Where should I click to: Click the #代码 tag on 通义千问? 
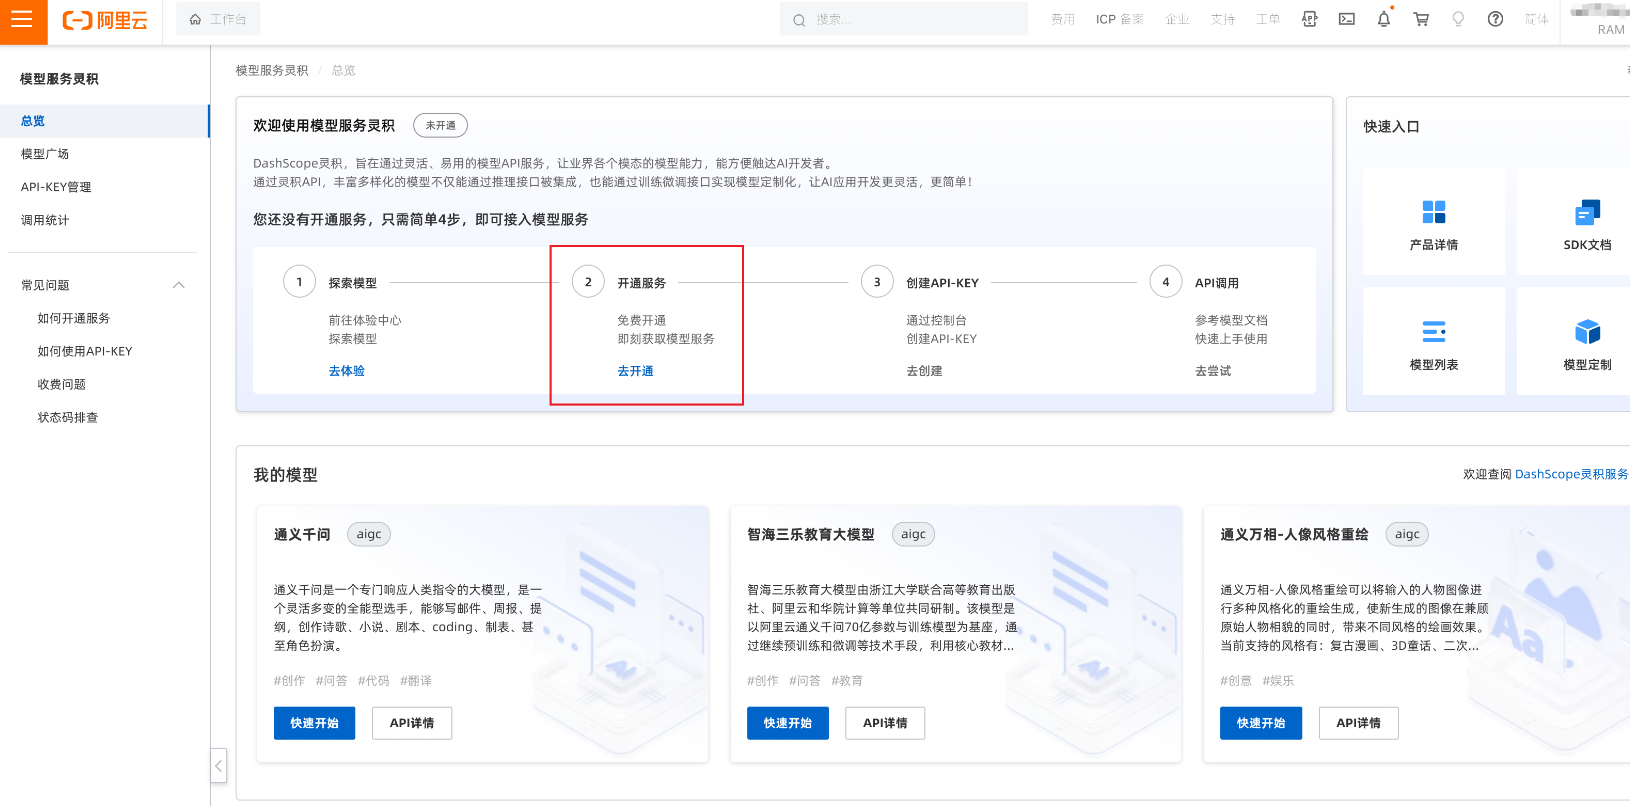pyautogui.click(x=374, y=681)
